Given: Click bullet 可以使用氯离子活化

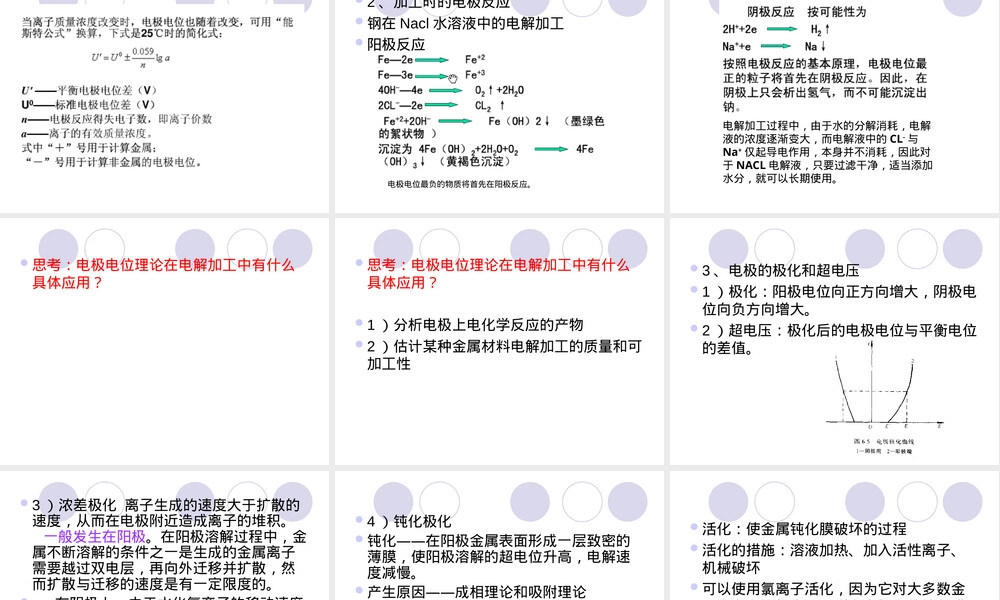Looking at the screenshot, I should click(x=834, y=589).
